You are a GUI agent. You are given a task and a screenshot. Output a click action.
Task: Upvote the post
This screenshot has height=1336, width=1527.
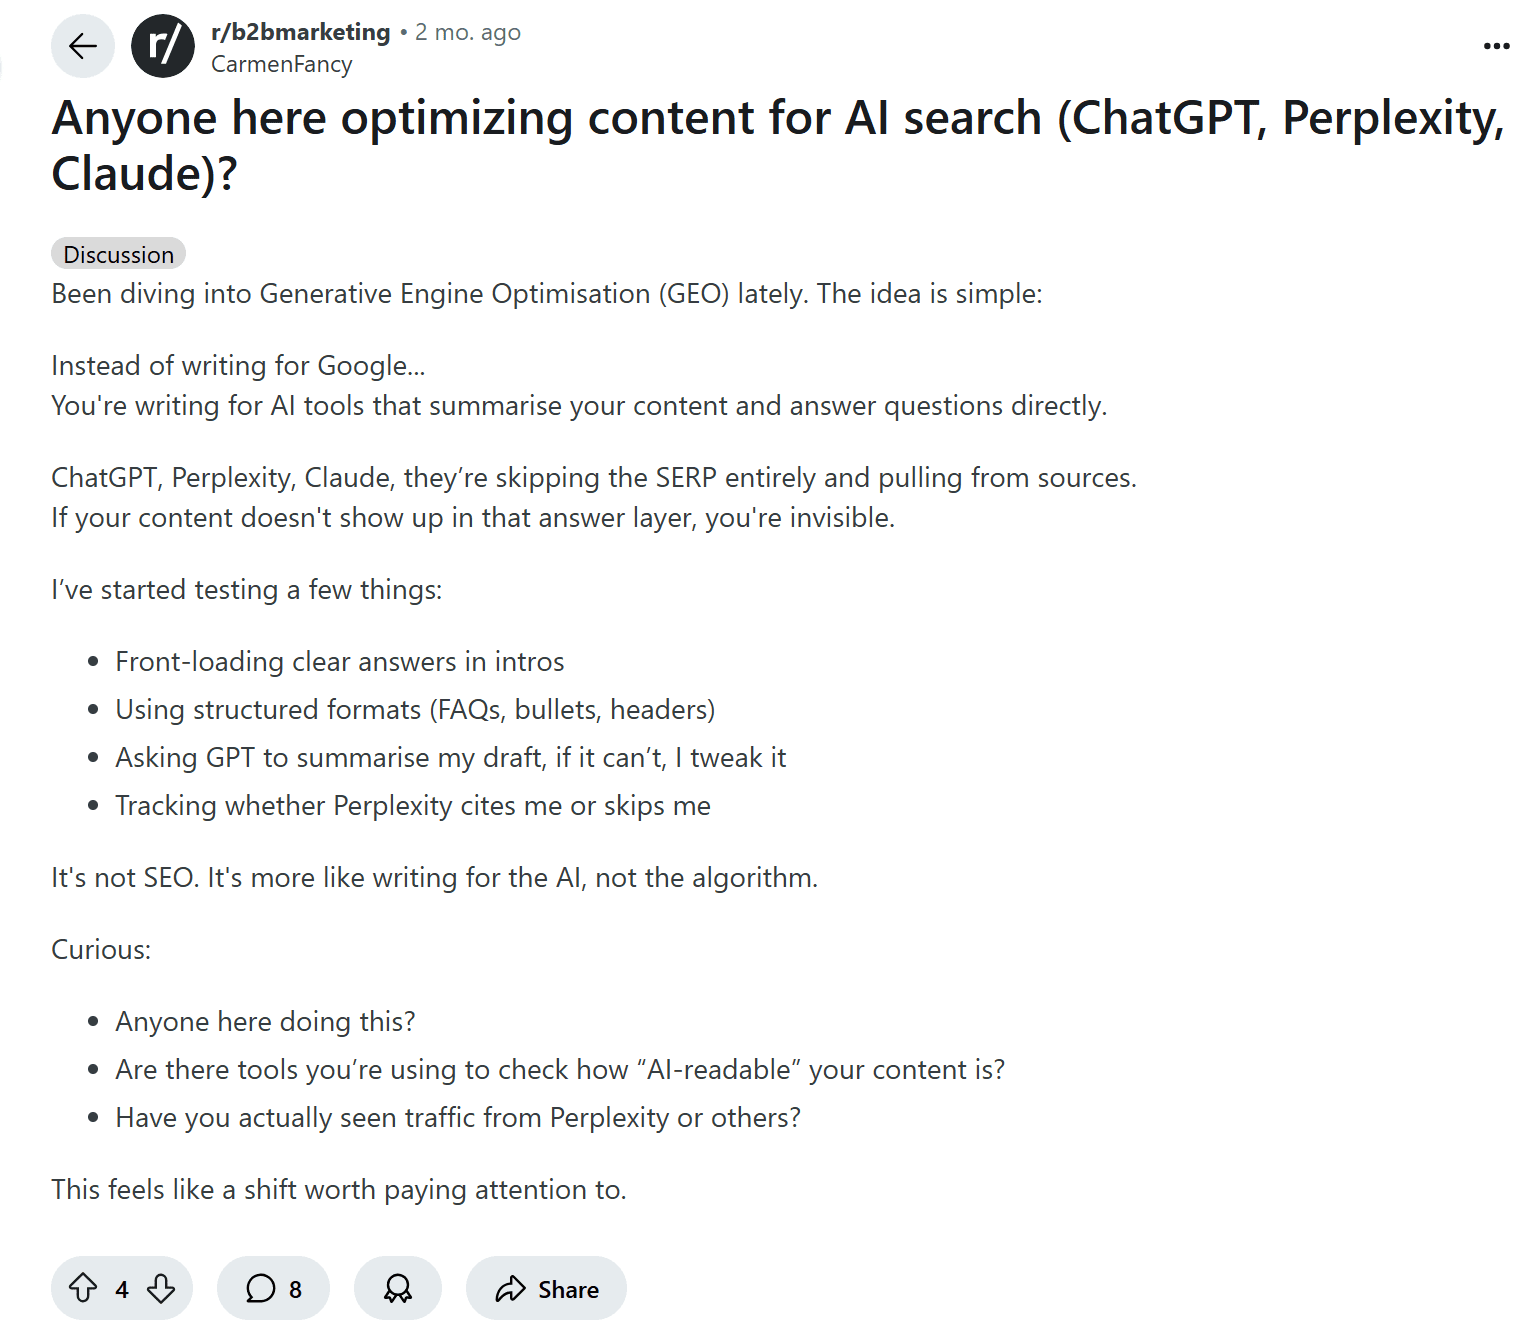[x=83, y=1288]
